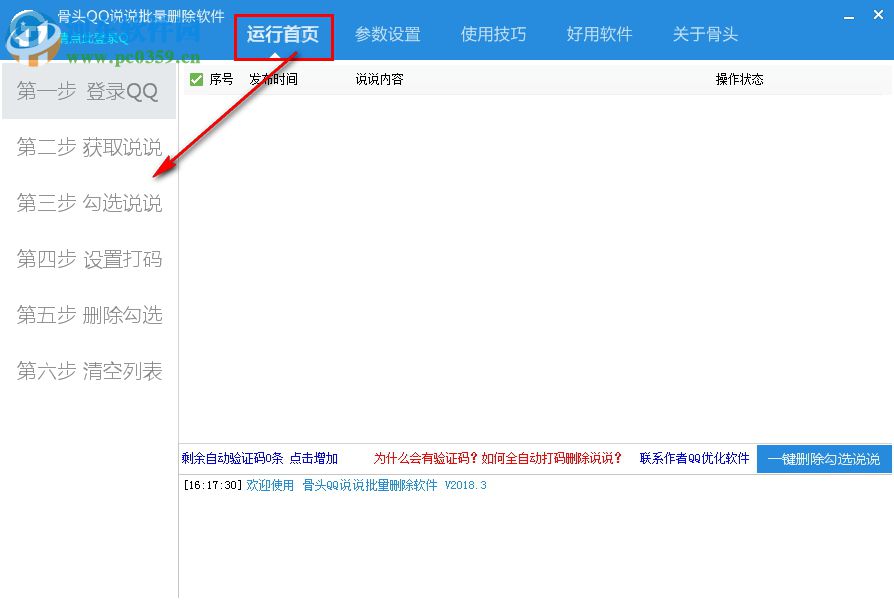
Task: Open the 关于骨头 tab
Action: click(705, 35)
